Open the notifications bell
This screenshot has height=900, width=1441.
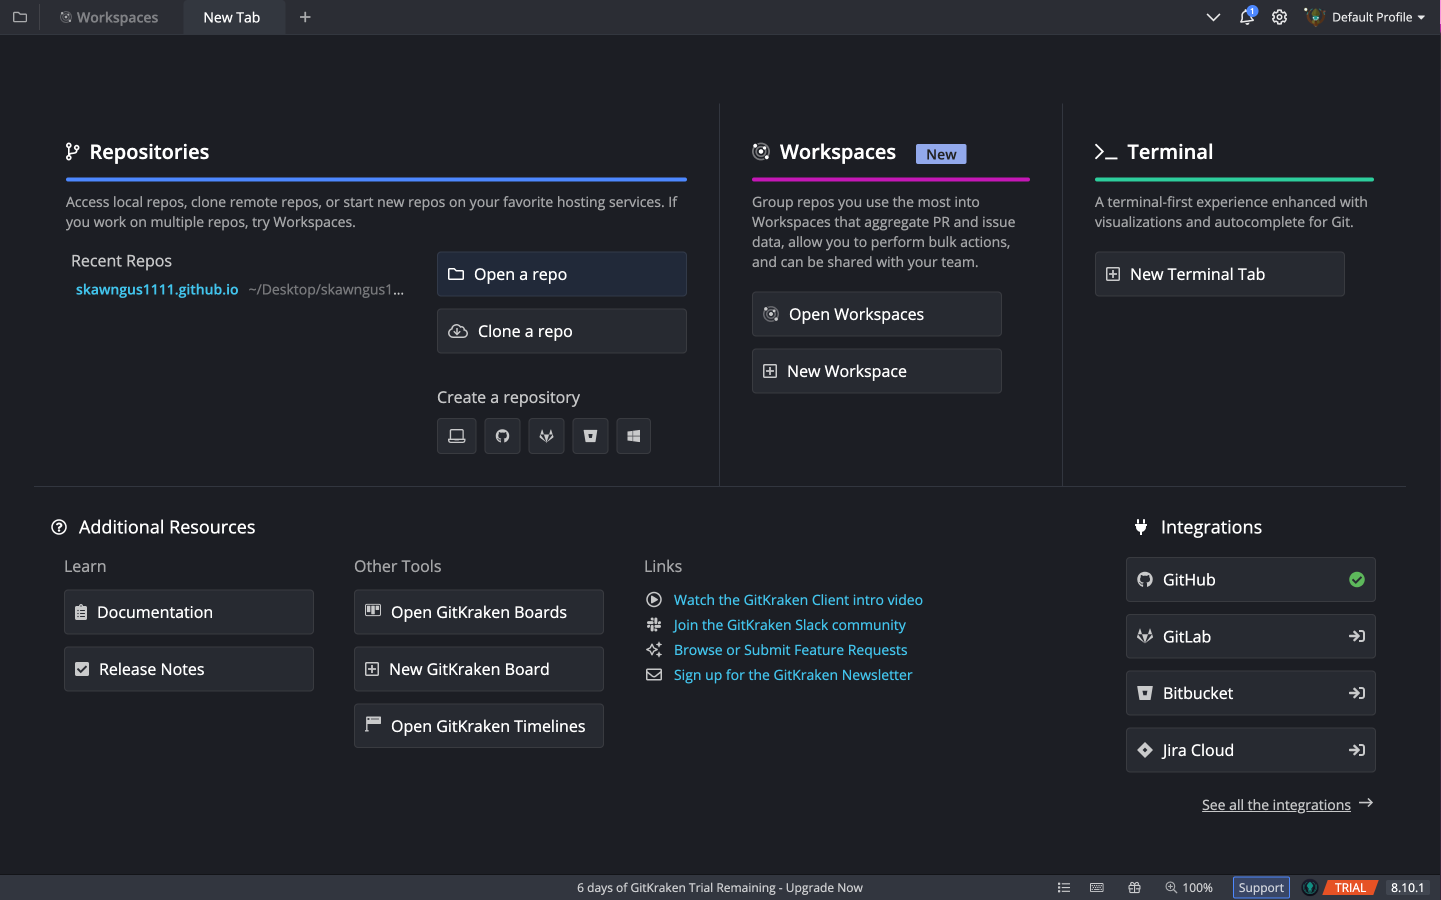click(1247, 17)
